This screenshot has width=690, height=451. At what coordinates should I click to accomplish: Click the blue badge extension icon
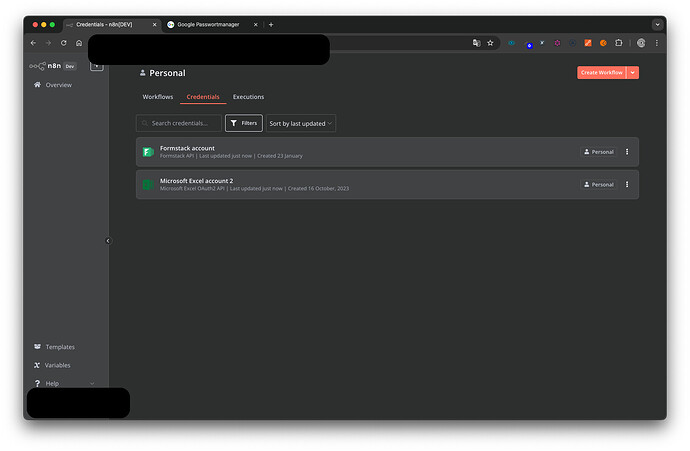(x=529, y=45)
